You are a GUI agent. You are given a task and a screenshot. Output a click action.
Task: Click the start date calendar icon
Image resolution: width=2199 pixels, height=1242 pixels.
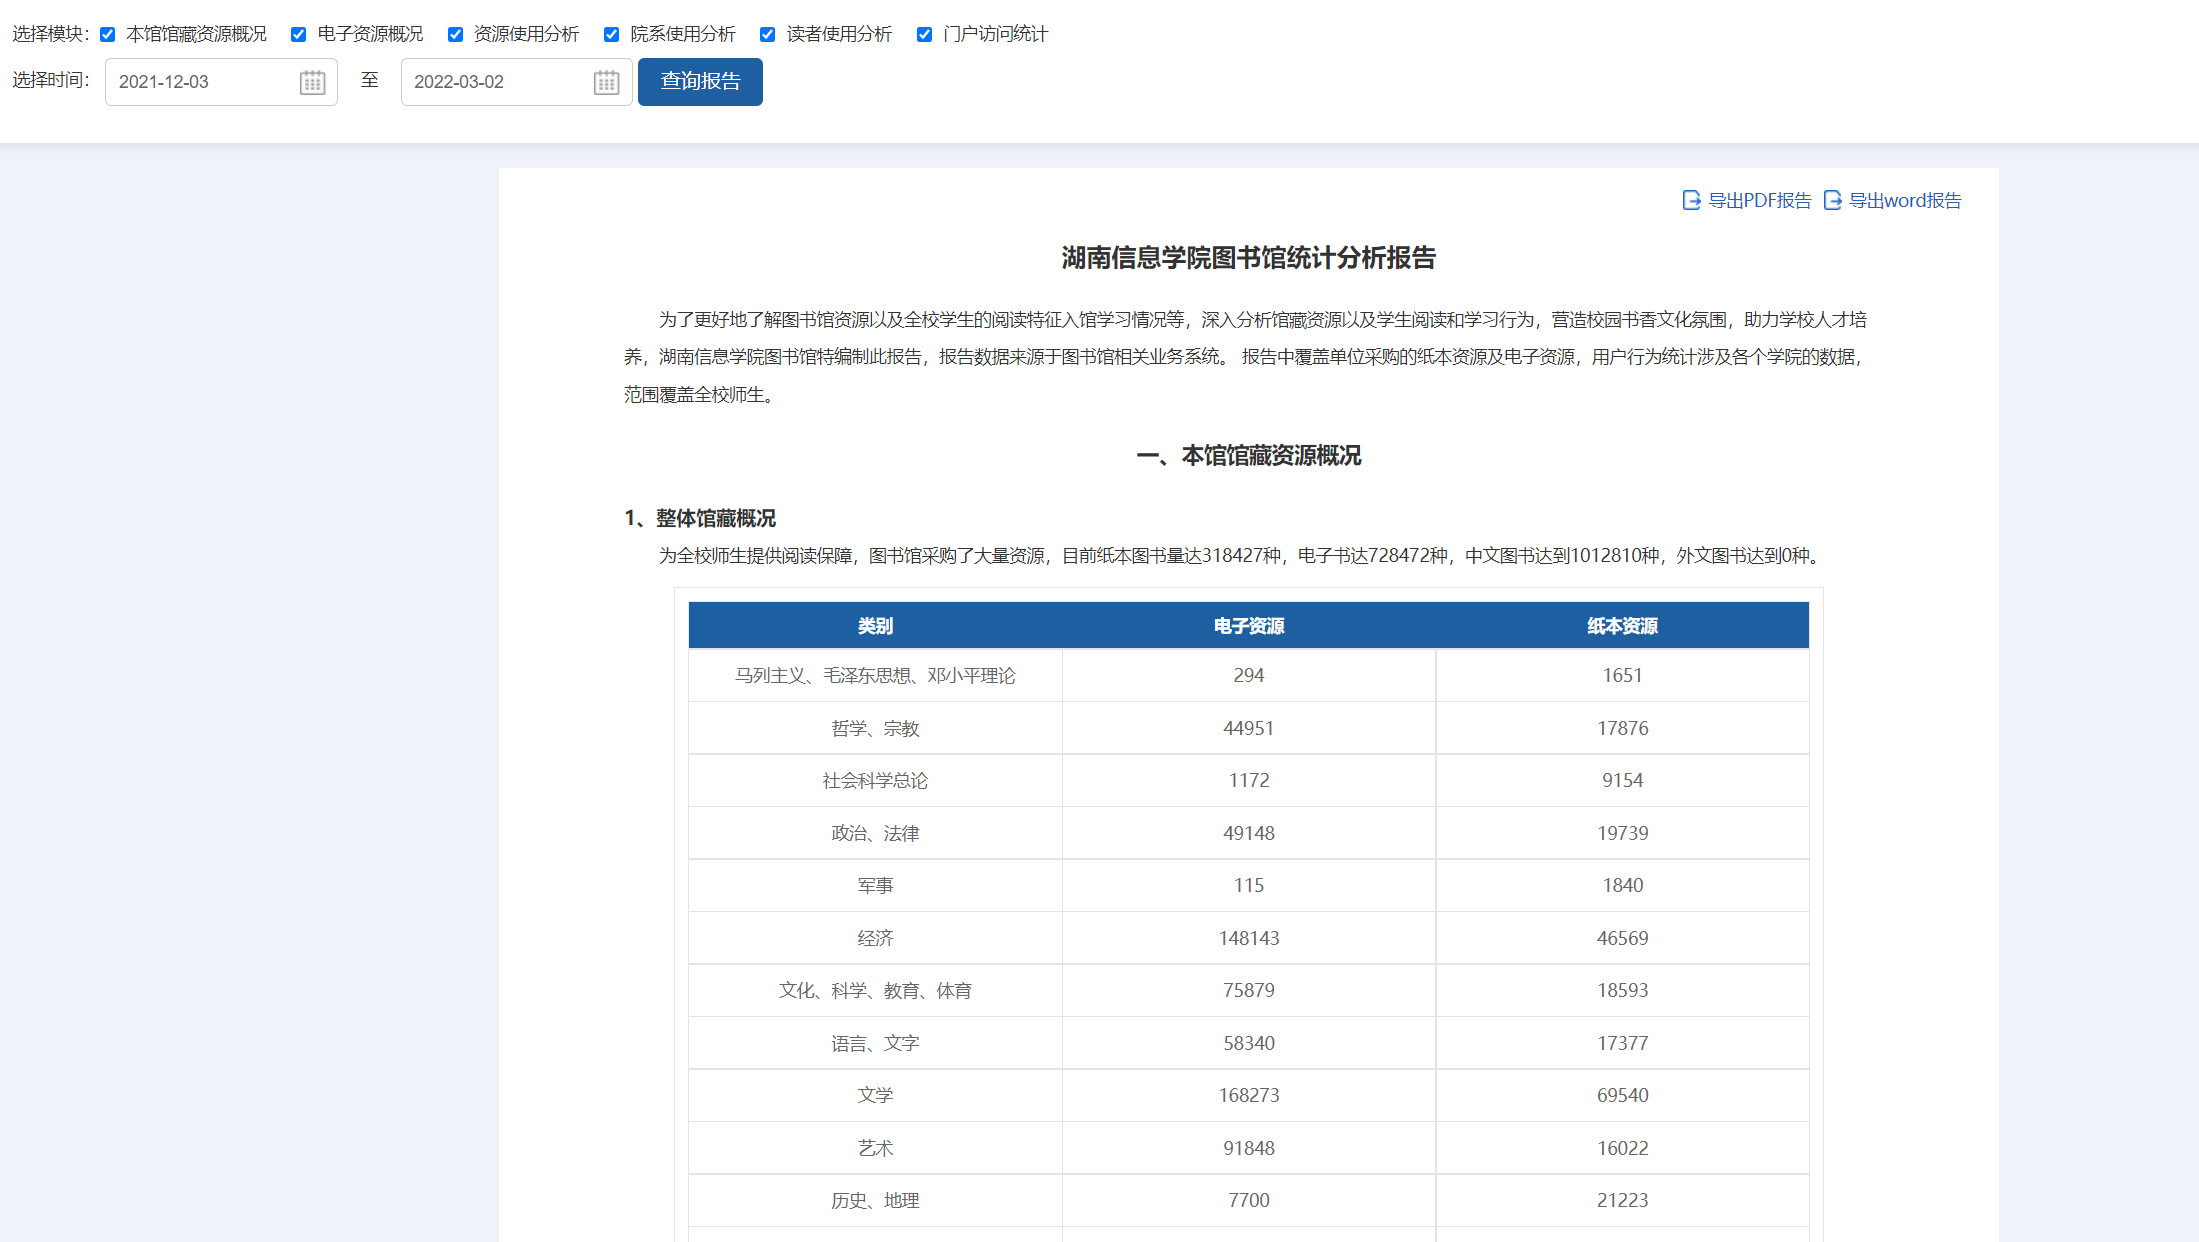point(312,82)
